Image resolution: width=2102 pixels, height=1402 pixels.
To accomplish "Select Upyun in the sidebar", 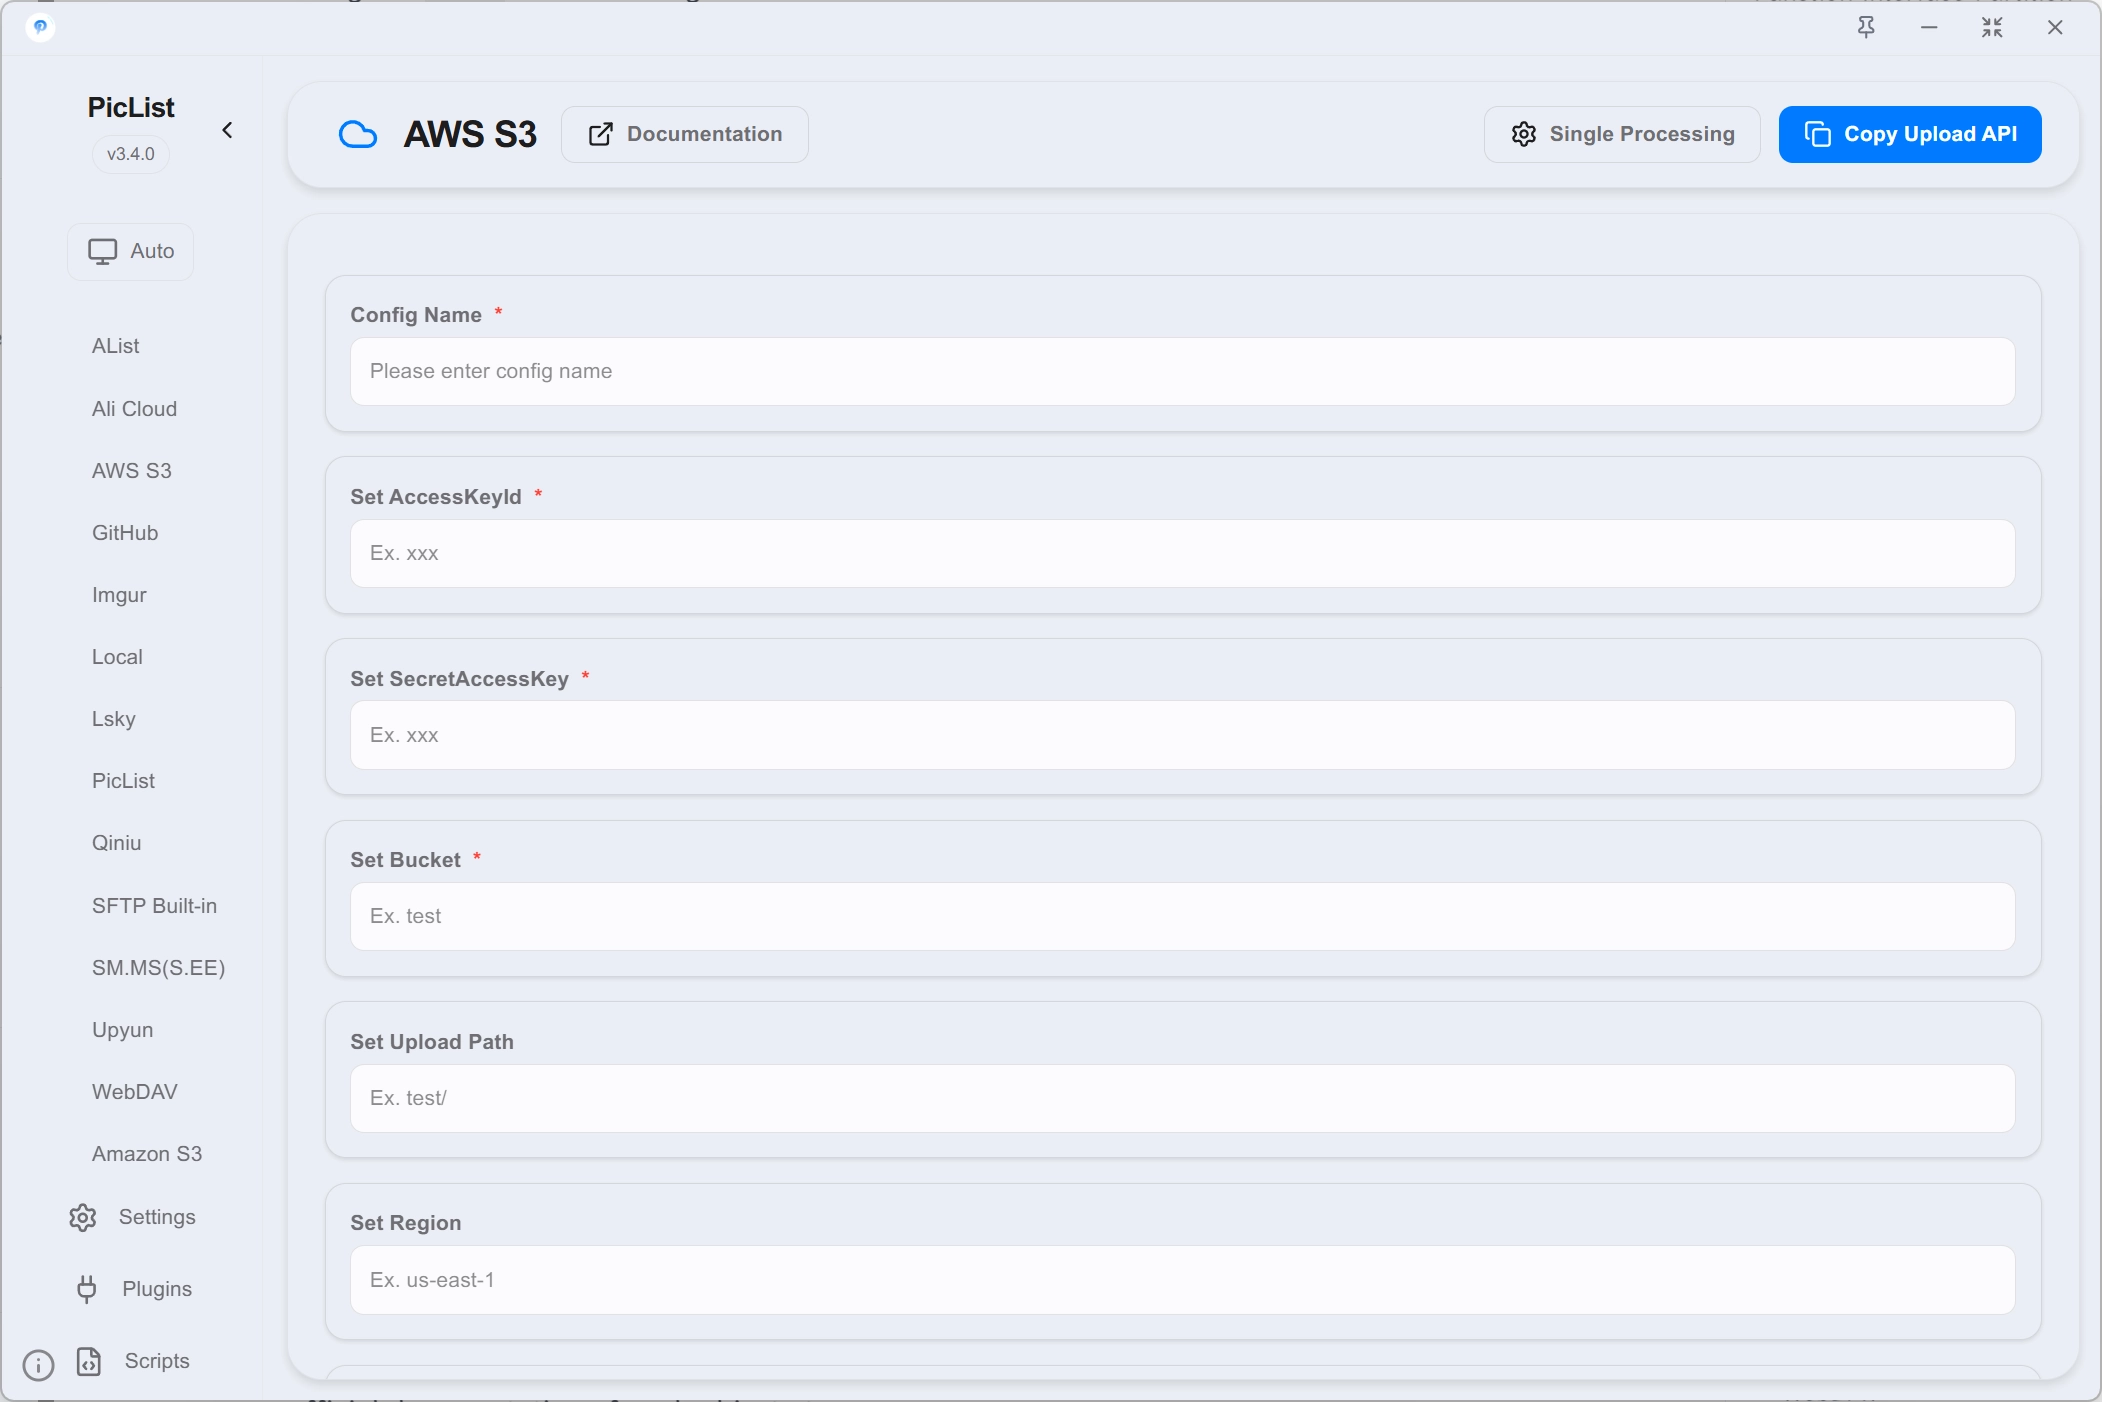I will (123, 1030).
